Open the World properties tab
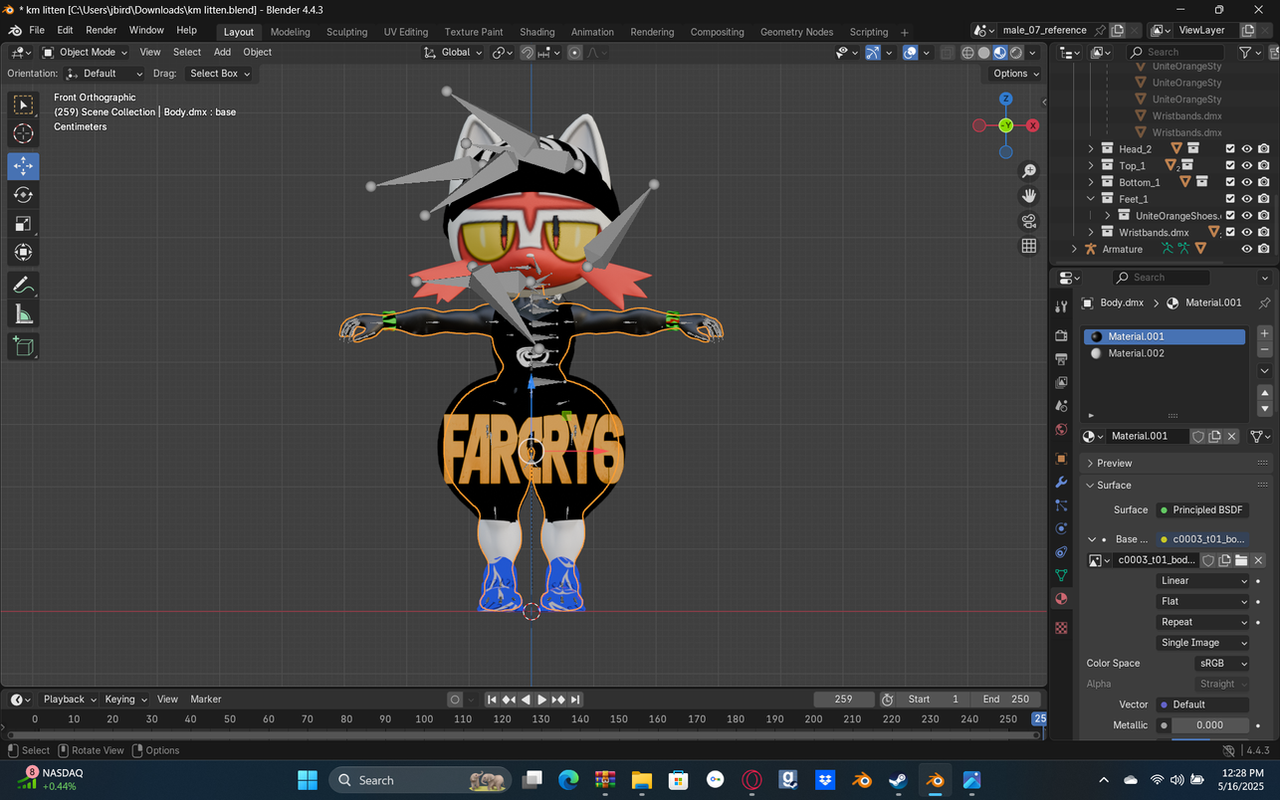Screen dimensions: 1280x800 (1061, 430)
